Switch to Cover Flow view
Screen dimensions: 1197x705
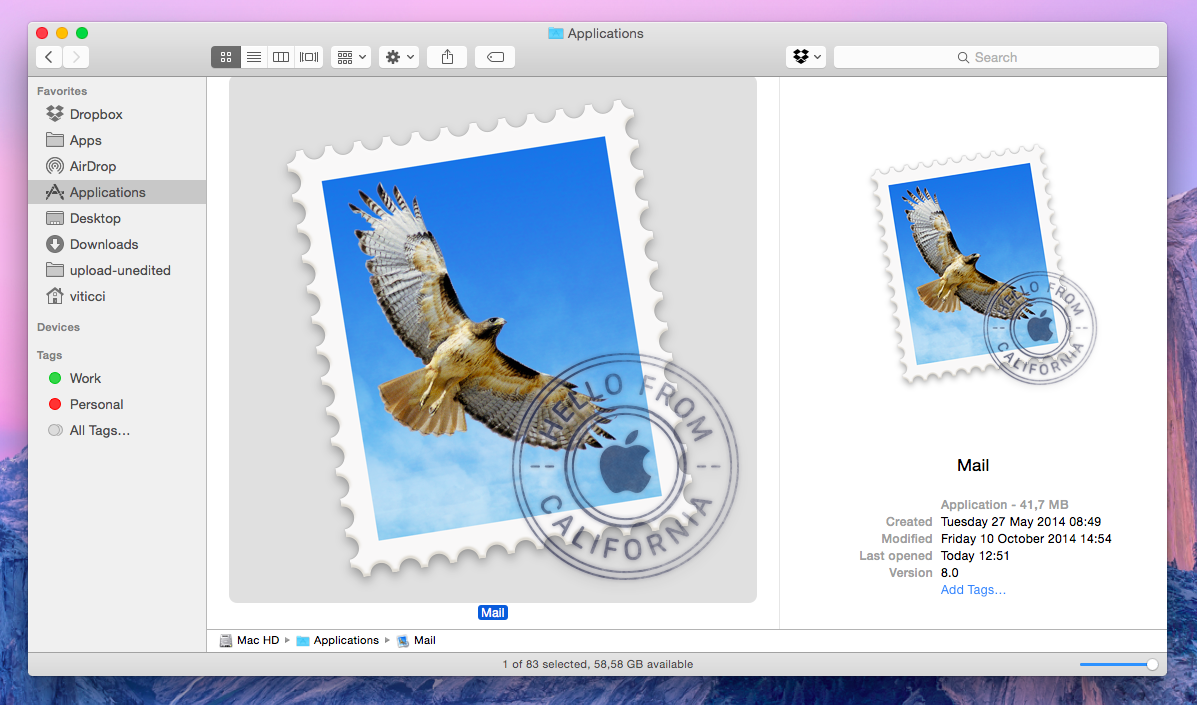pos(309,57)
